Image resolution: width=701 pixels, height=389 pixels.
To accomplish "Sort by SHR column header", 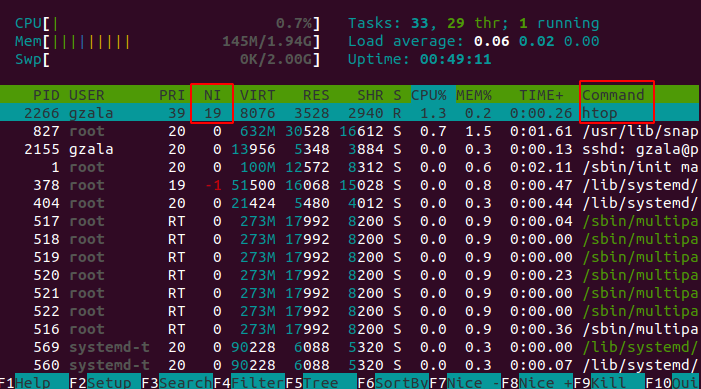I will click(x=370, y=95).
